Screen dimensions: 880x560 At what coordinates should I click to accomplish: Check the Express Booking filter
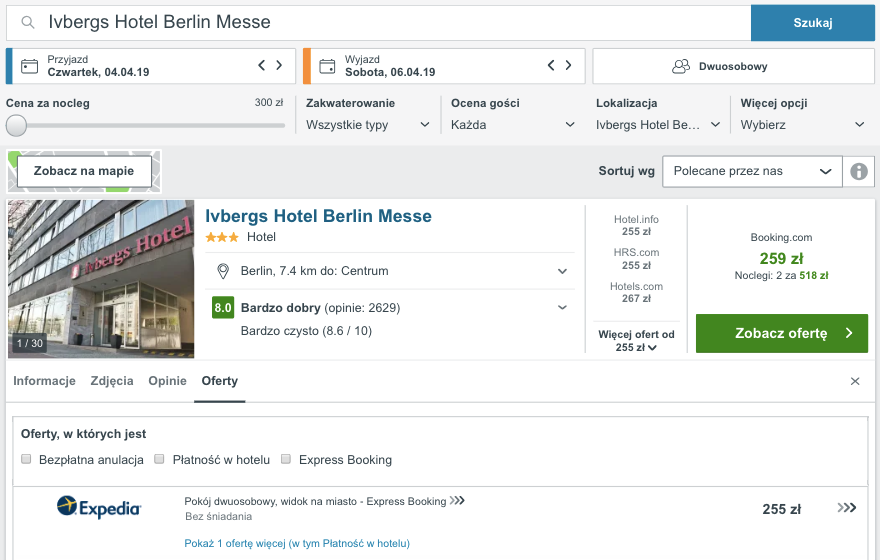(x=286, y=459)
